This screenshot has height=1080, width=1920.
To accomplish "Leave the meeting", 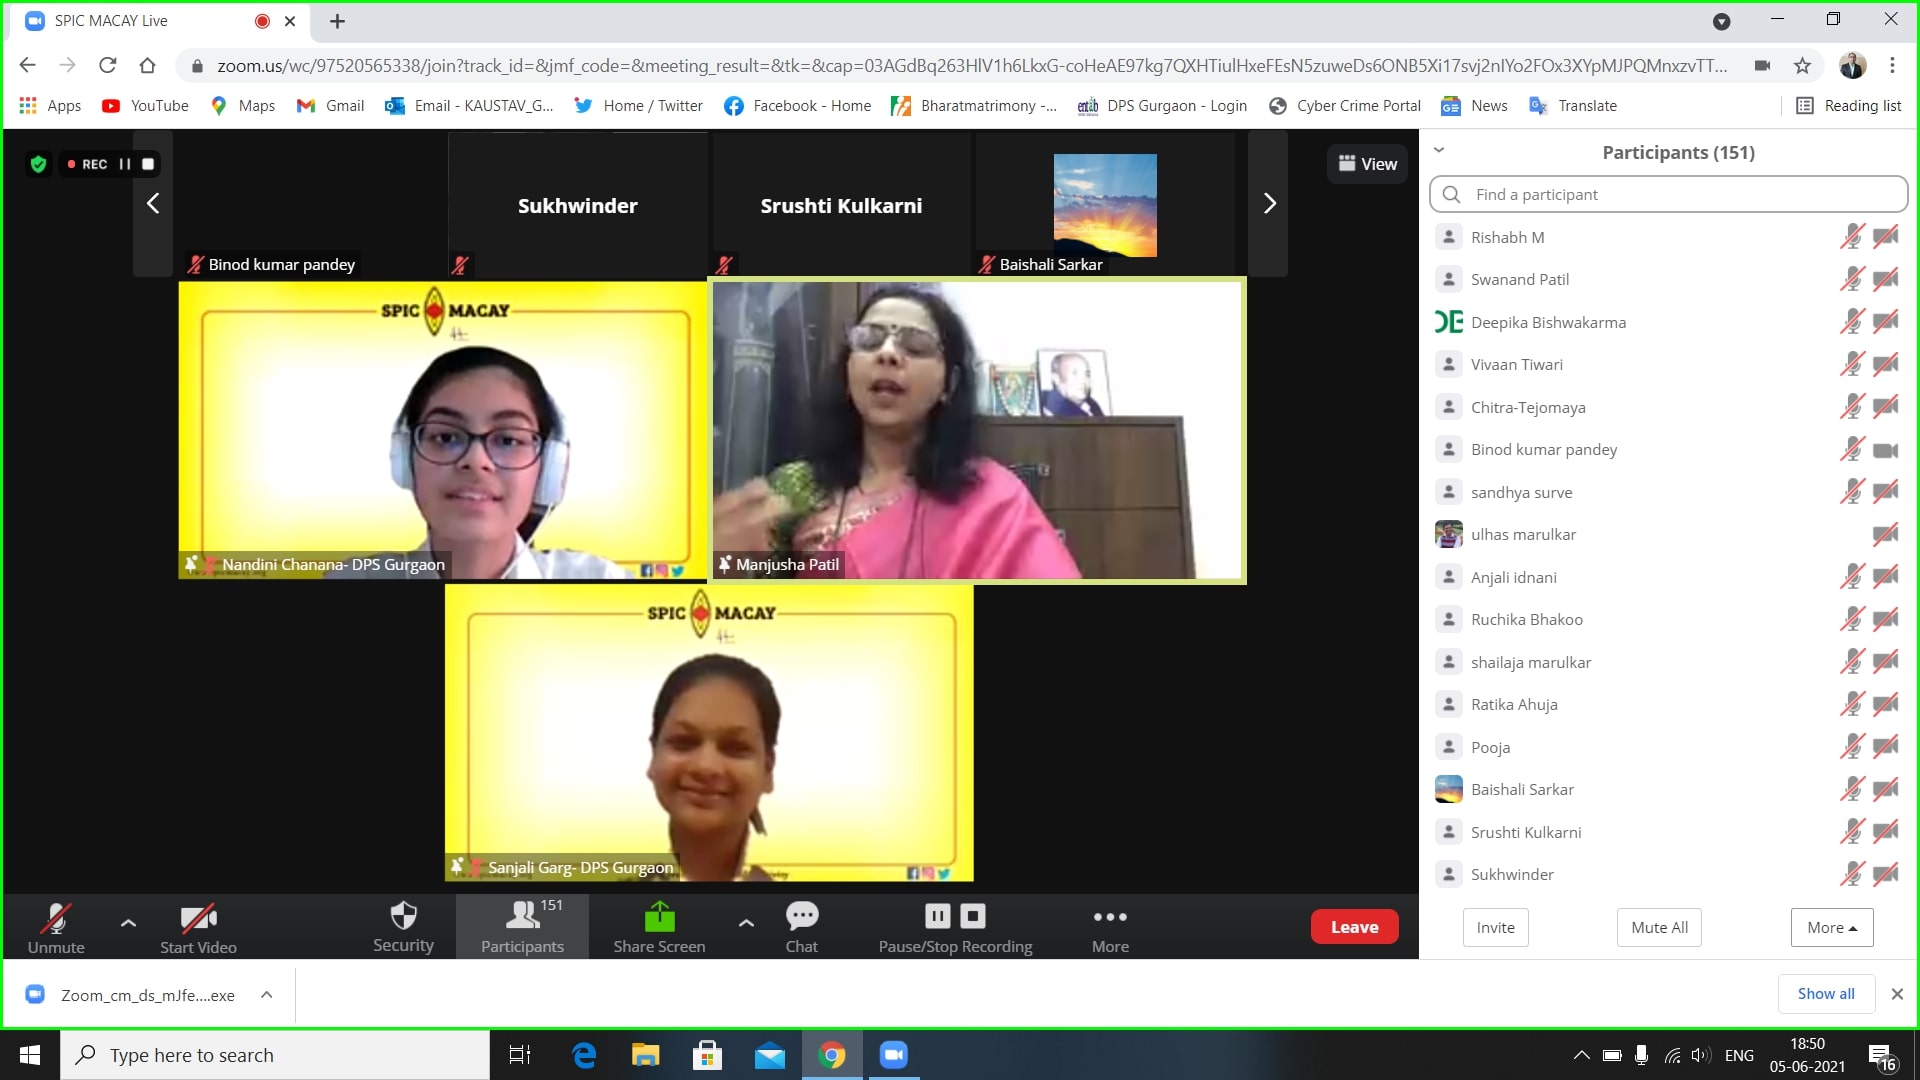I will (x=1354, y=927).
